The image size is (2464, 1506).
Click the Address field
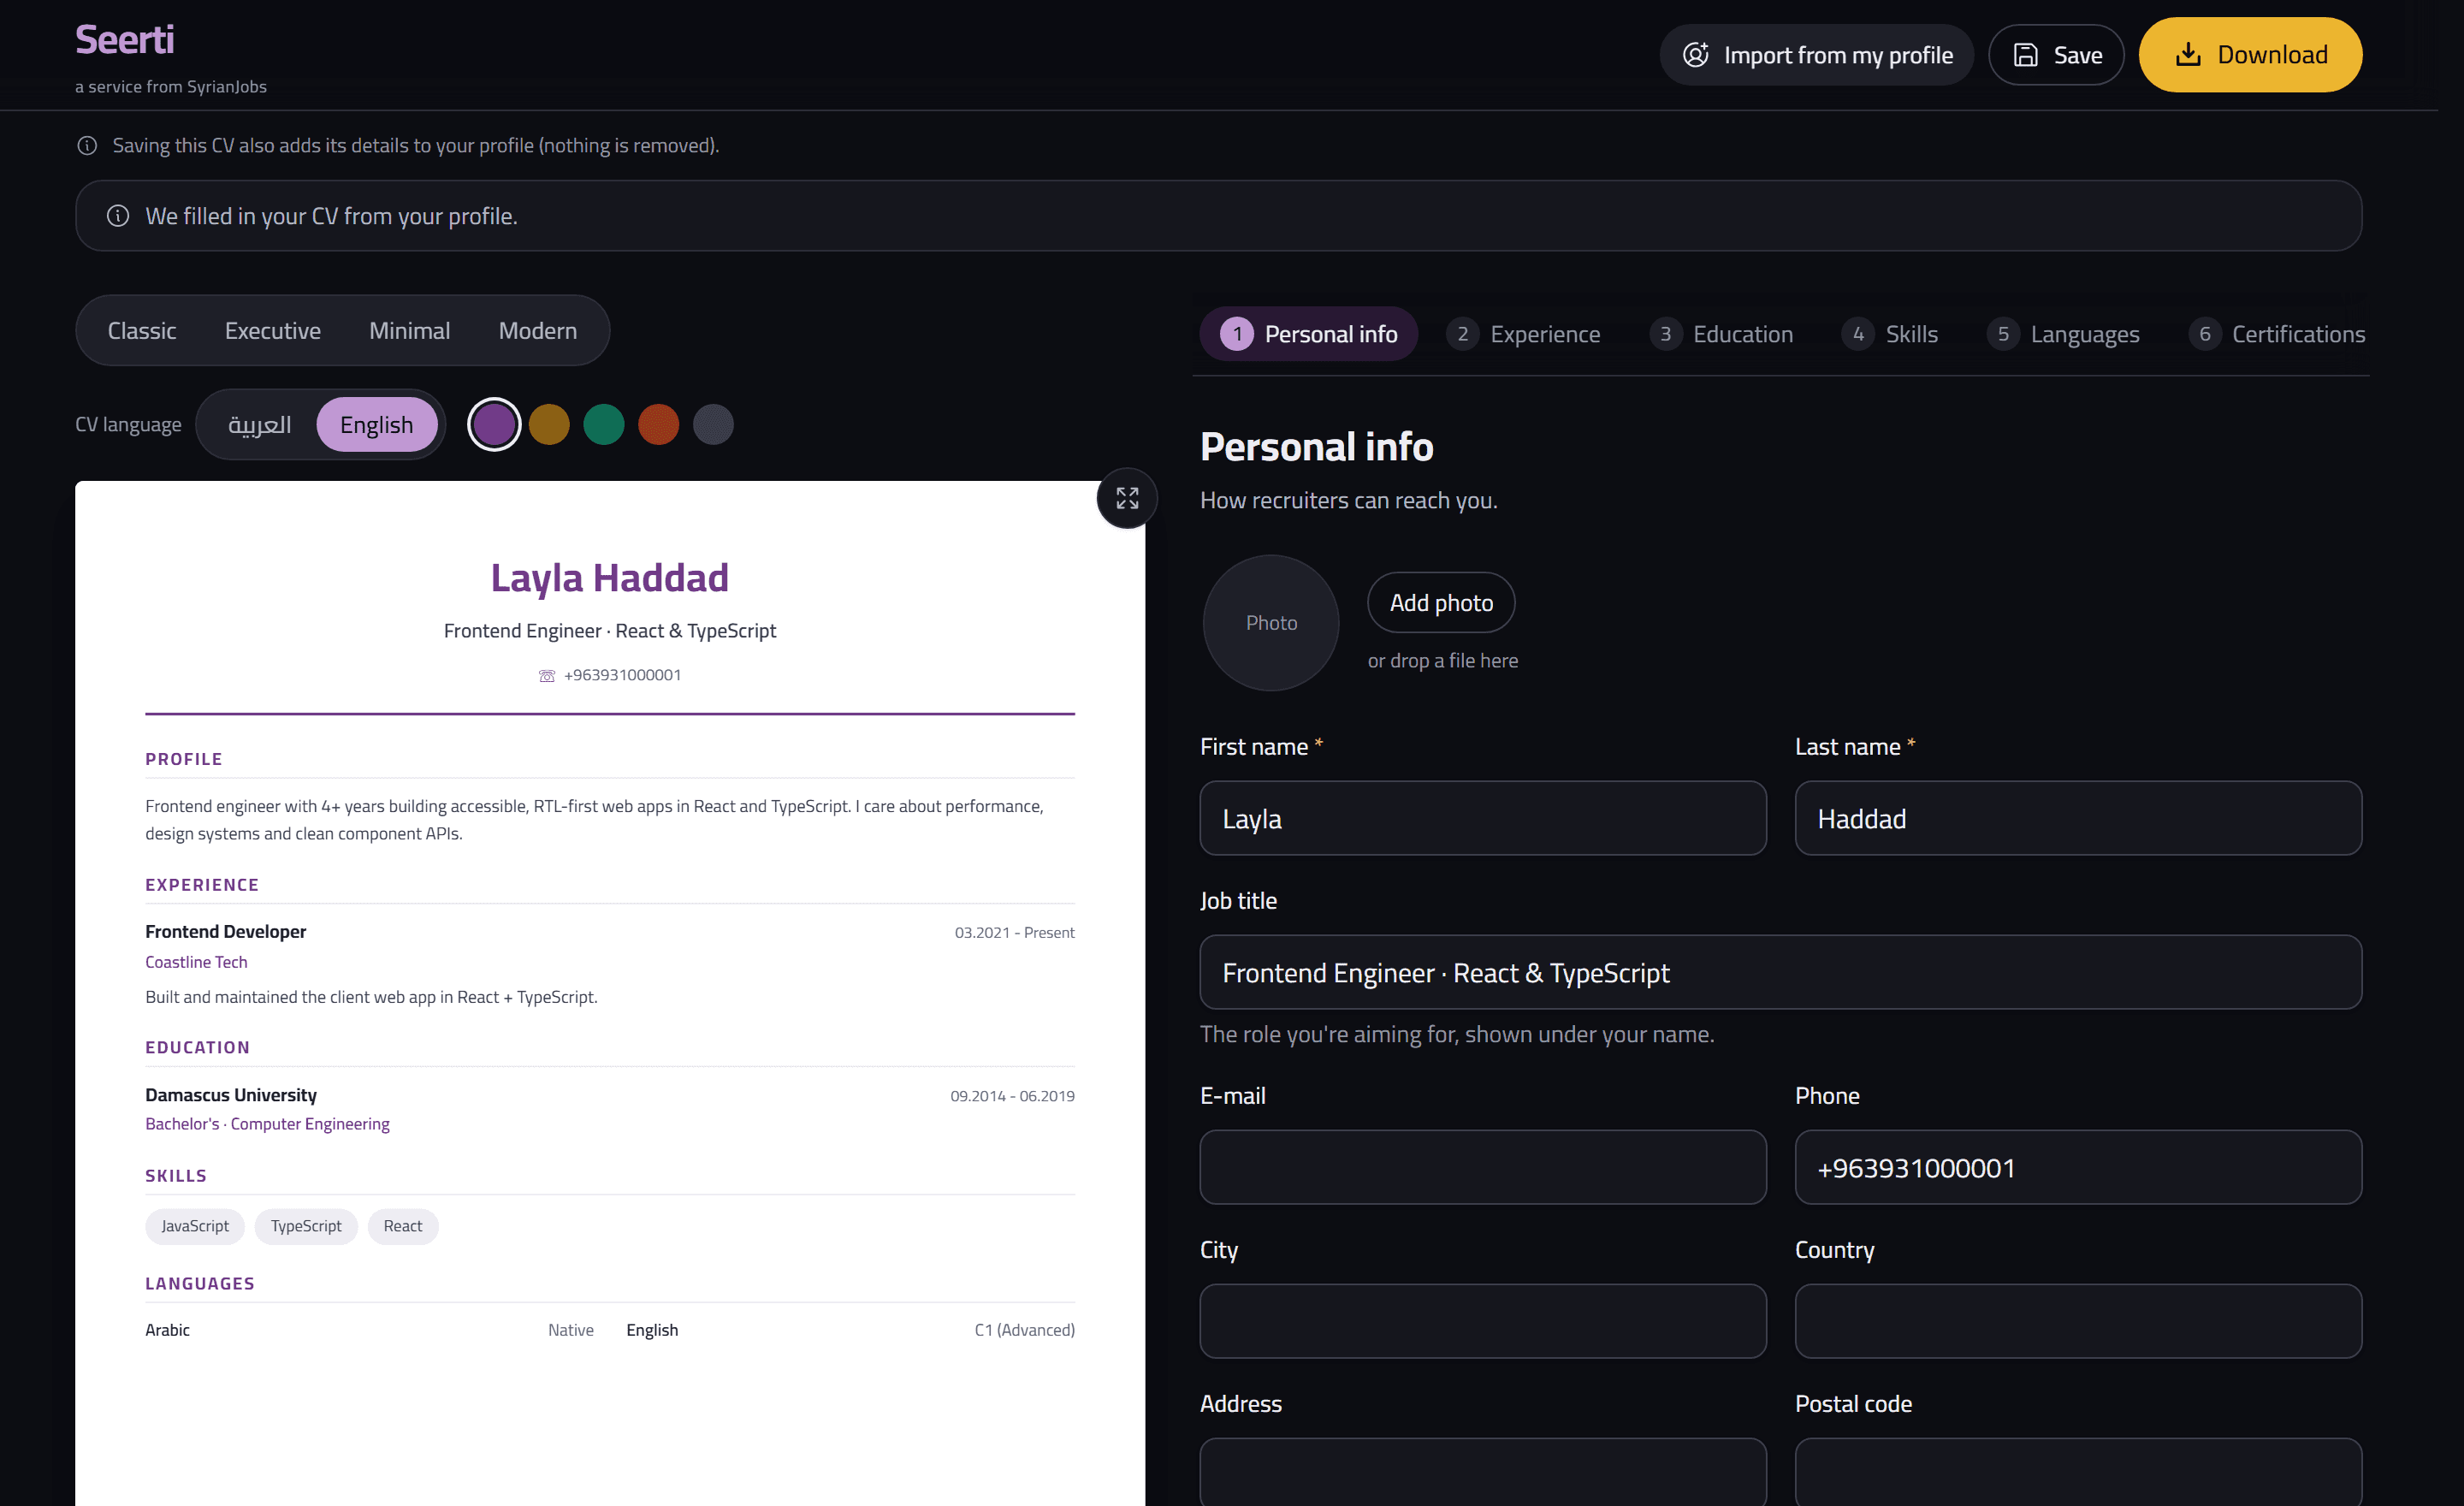pyautogui.click(x=1483, y=1472)
